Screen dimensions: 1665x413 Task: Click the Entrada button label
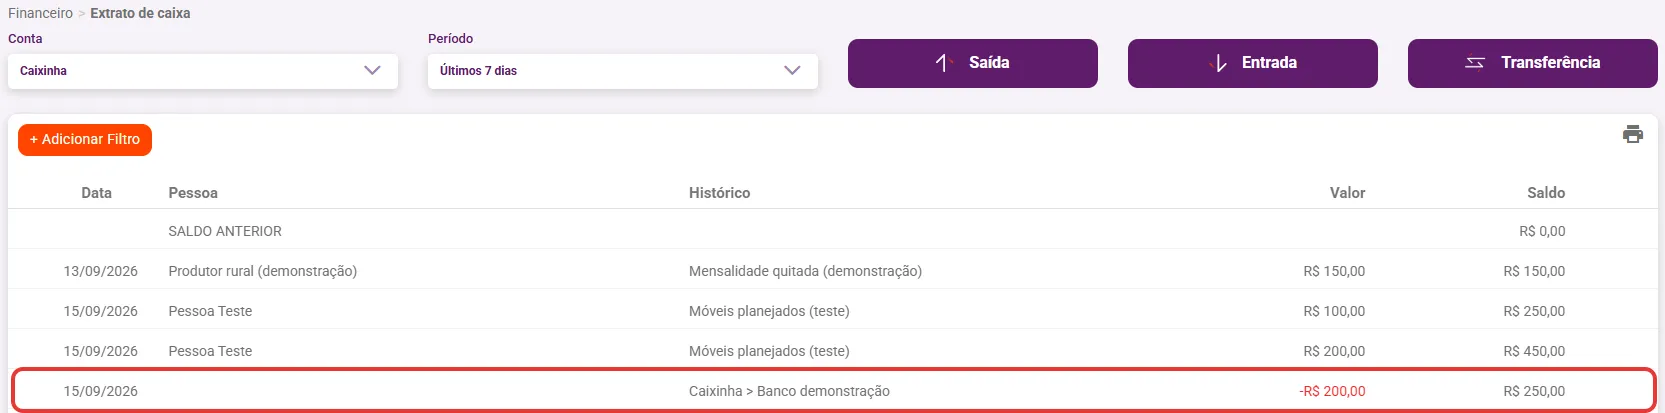point(1269,62)
